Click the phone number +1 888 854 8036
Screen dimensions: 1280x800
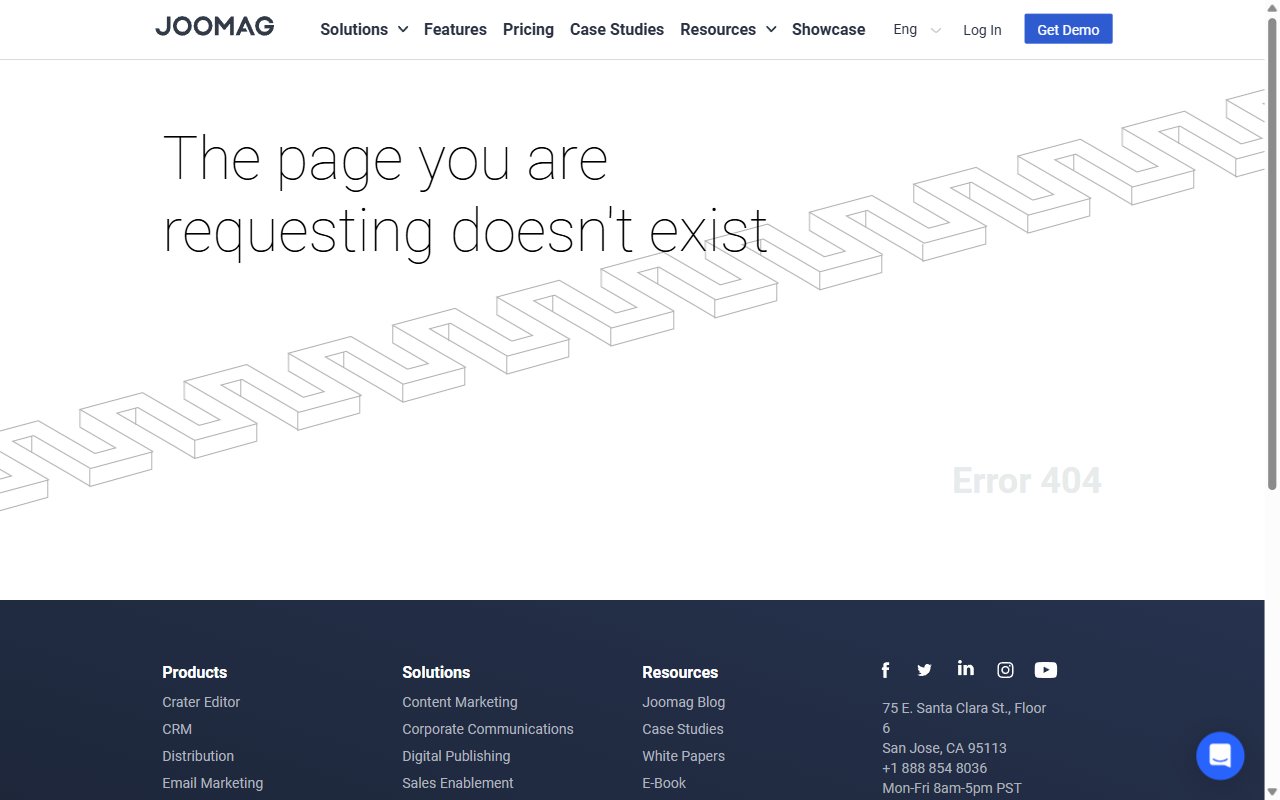[x=934, y=768]
